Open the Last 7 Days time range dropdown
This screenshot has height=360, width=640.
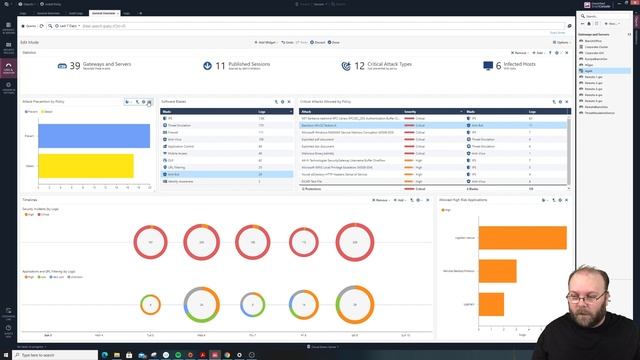pyautogui.click(x=68, y=26)
